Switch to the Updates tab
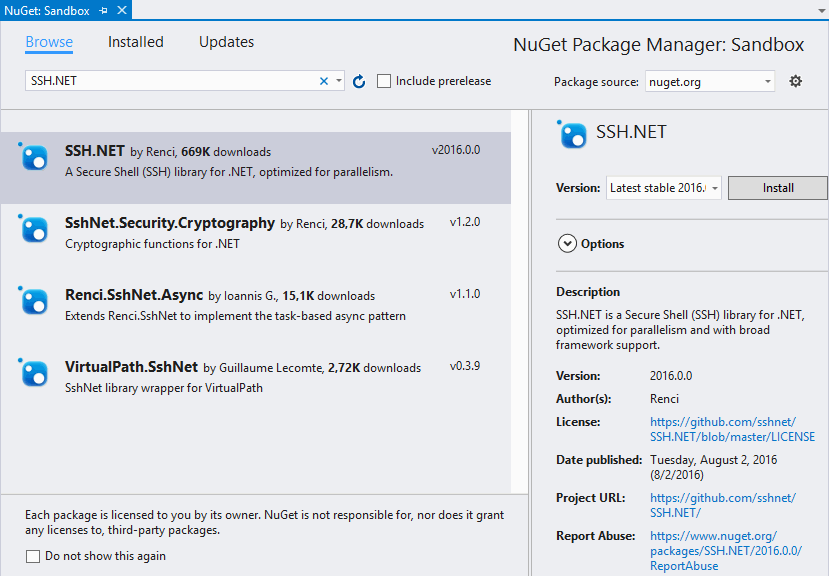829x576 pixels. [225, 42]
